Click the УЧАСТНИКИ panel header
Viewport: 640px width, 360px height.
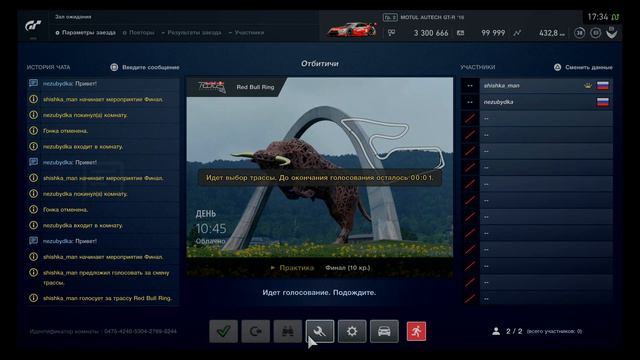point(478,67)
